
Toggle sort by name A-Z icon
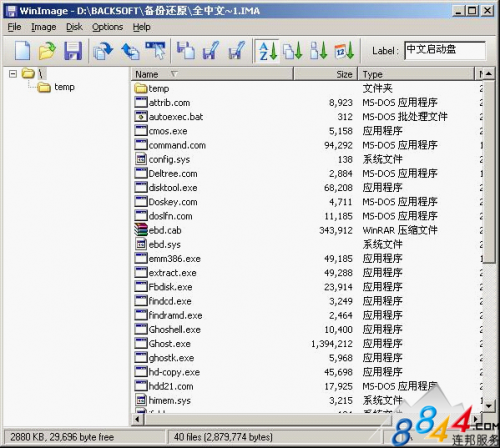(268, 51)
